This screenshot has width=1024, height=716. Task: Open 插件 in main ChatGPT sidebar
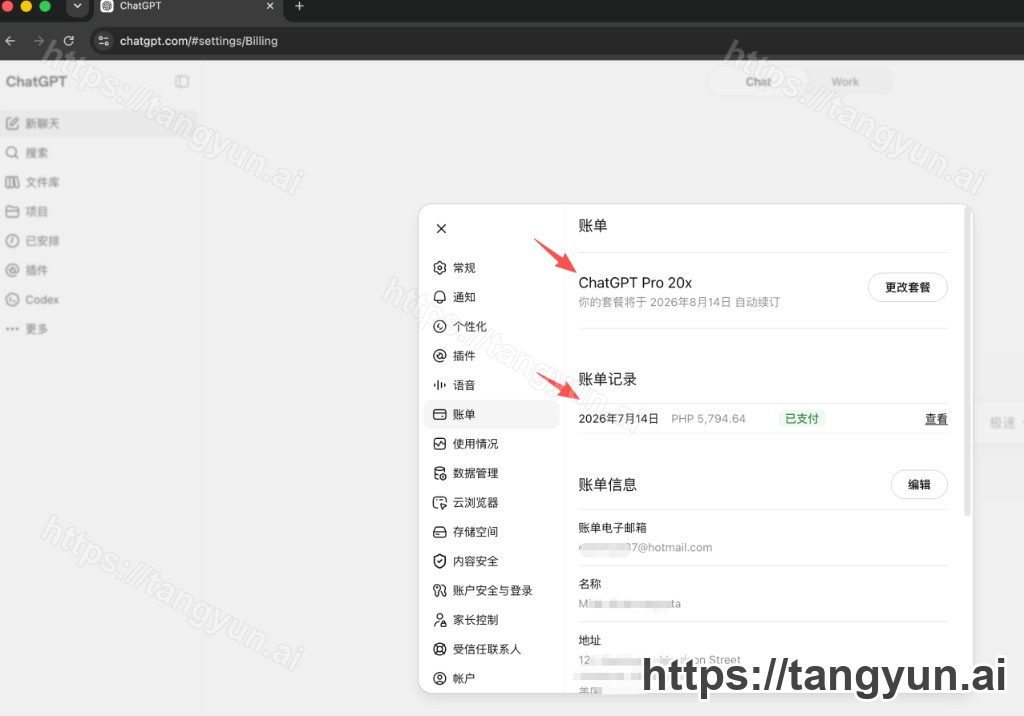point(98,270)
